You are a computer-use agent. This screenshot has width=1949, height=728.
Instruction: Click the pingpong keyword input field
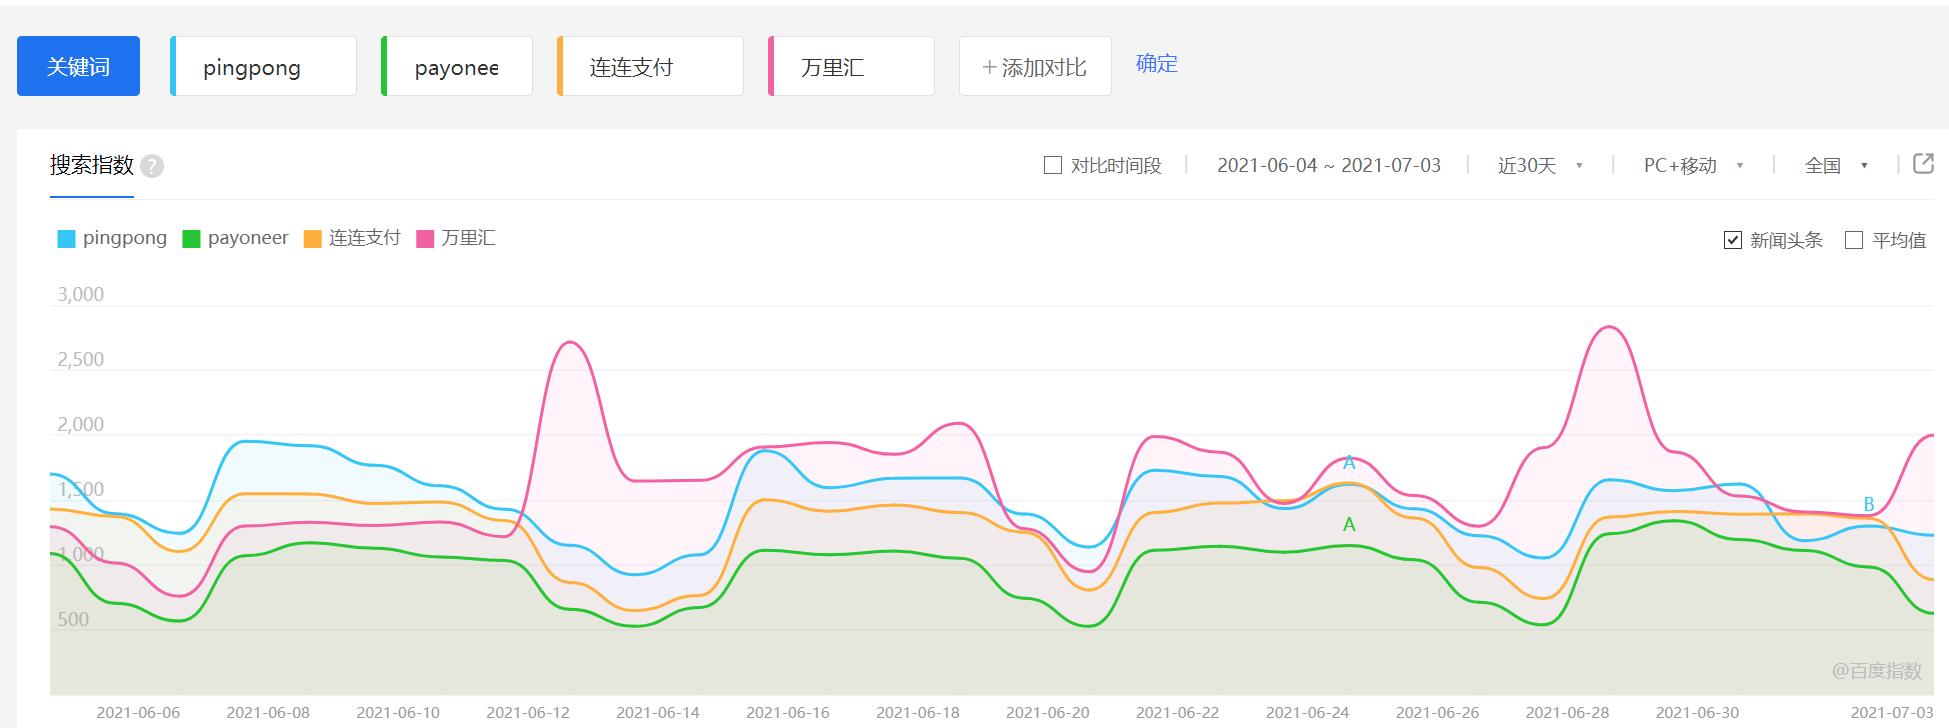click(264, 66)
